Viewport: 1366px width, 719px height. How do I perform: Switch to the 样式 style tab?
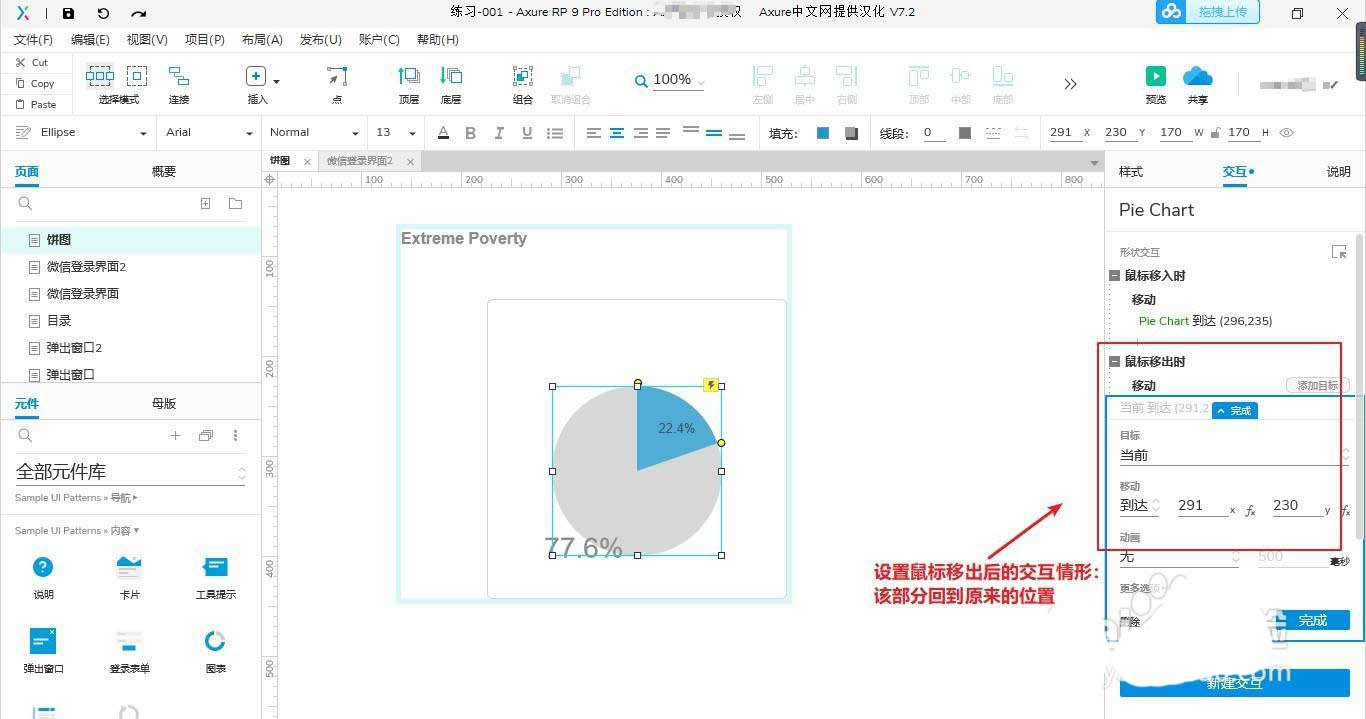(1131, 171)
